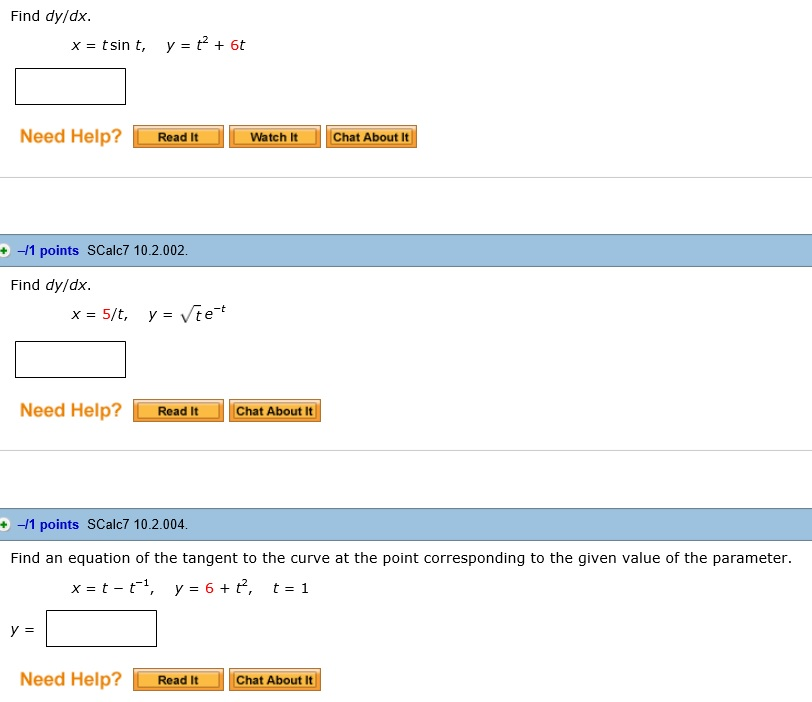Viewport: 812px width, 702px height.
Task: Click the Read It button for problem 10.2.002
Action: point(177,410)
